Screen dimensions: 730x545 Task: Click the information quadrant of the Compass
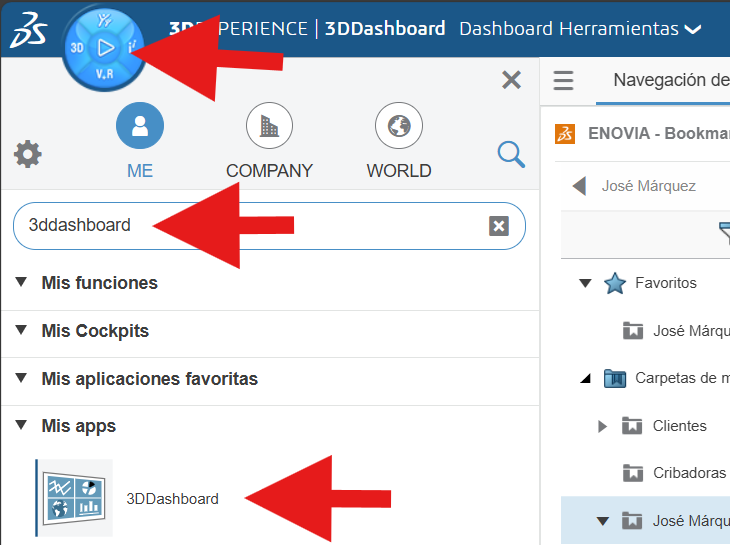(x=132, y=47)
